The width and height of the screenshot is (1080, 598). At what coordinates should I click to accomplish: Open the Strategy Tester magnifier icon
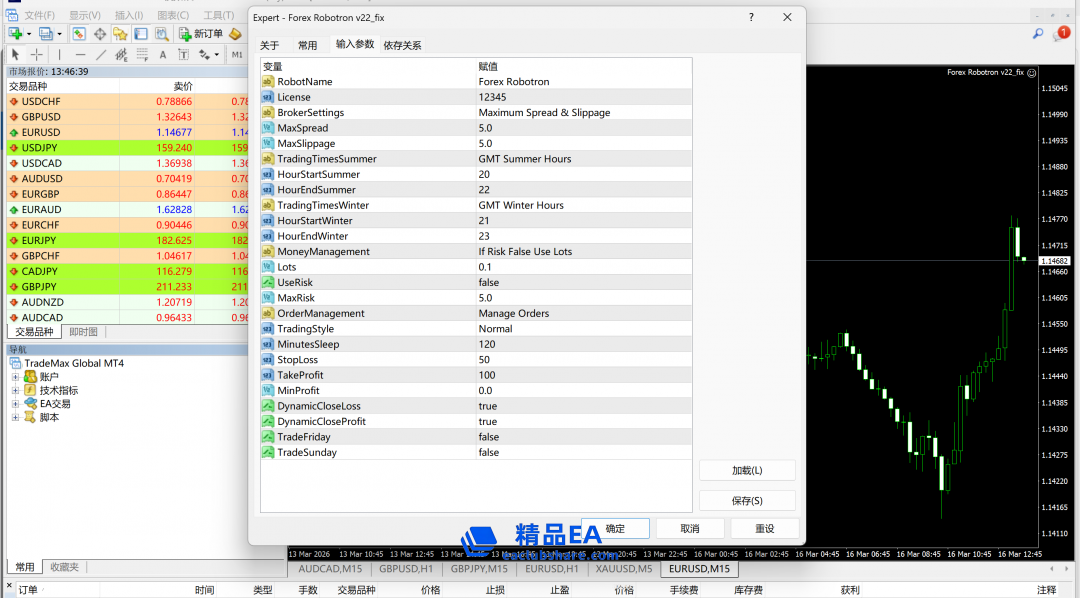coord(160,34)
